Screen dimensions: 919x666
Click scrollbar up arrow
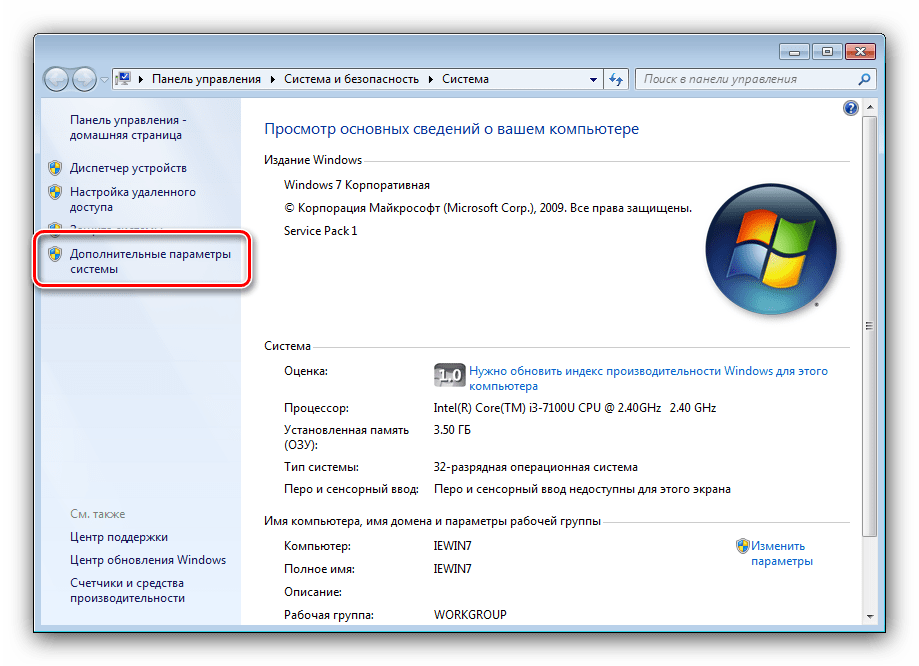tap(870, 107)
